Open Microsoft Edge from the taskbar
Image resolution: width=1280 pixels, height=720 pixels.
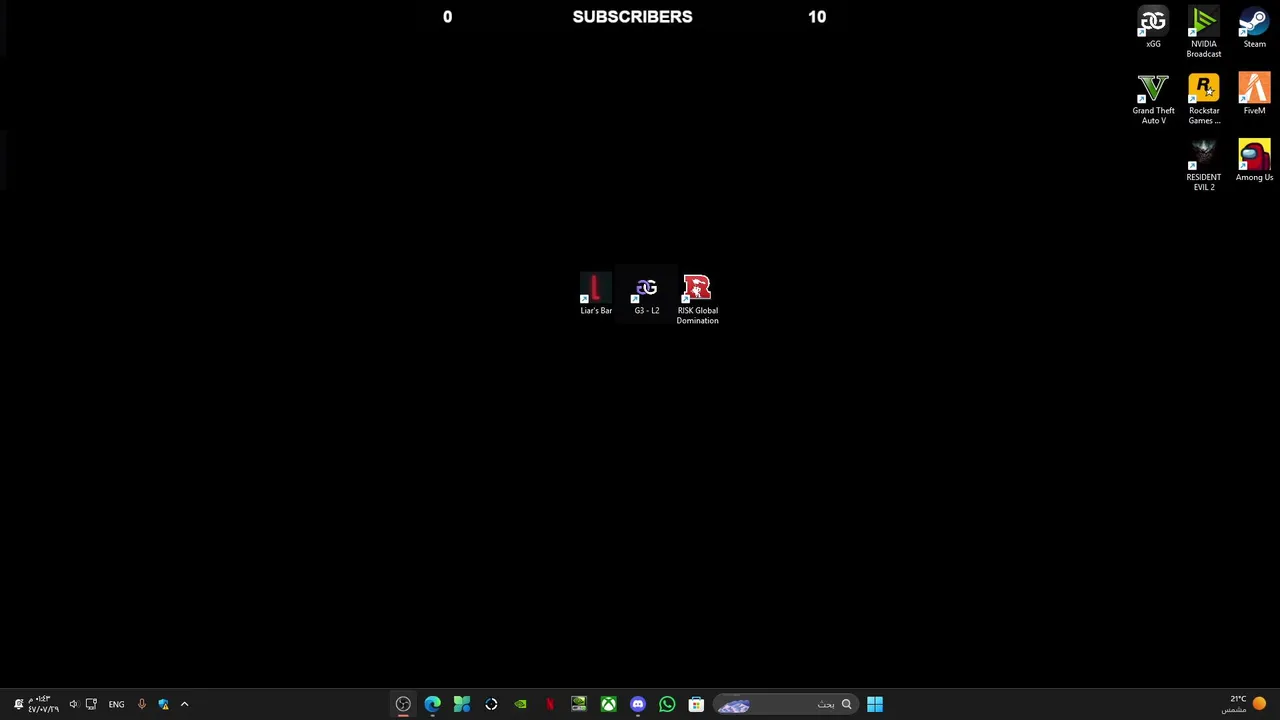click(432, 704)
